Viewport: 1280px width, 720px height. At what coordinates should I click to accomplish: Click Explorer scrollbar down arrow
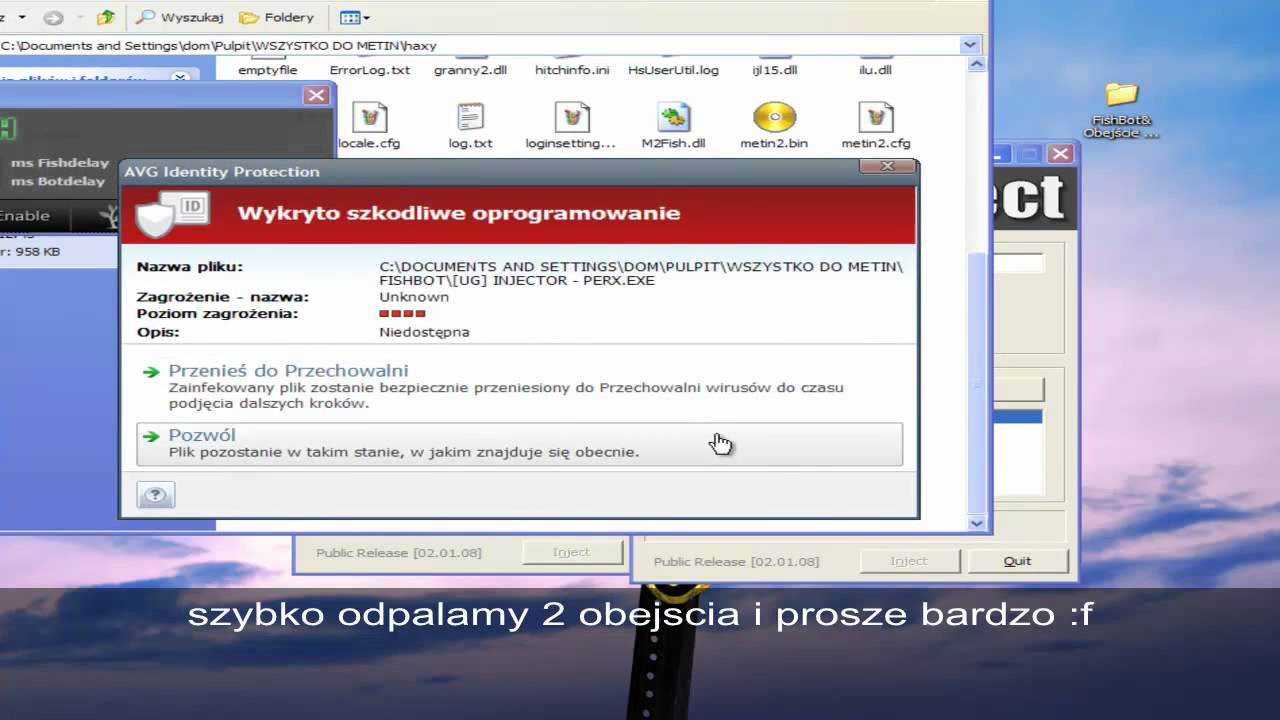coord(978,523)
